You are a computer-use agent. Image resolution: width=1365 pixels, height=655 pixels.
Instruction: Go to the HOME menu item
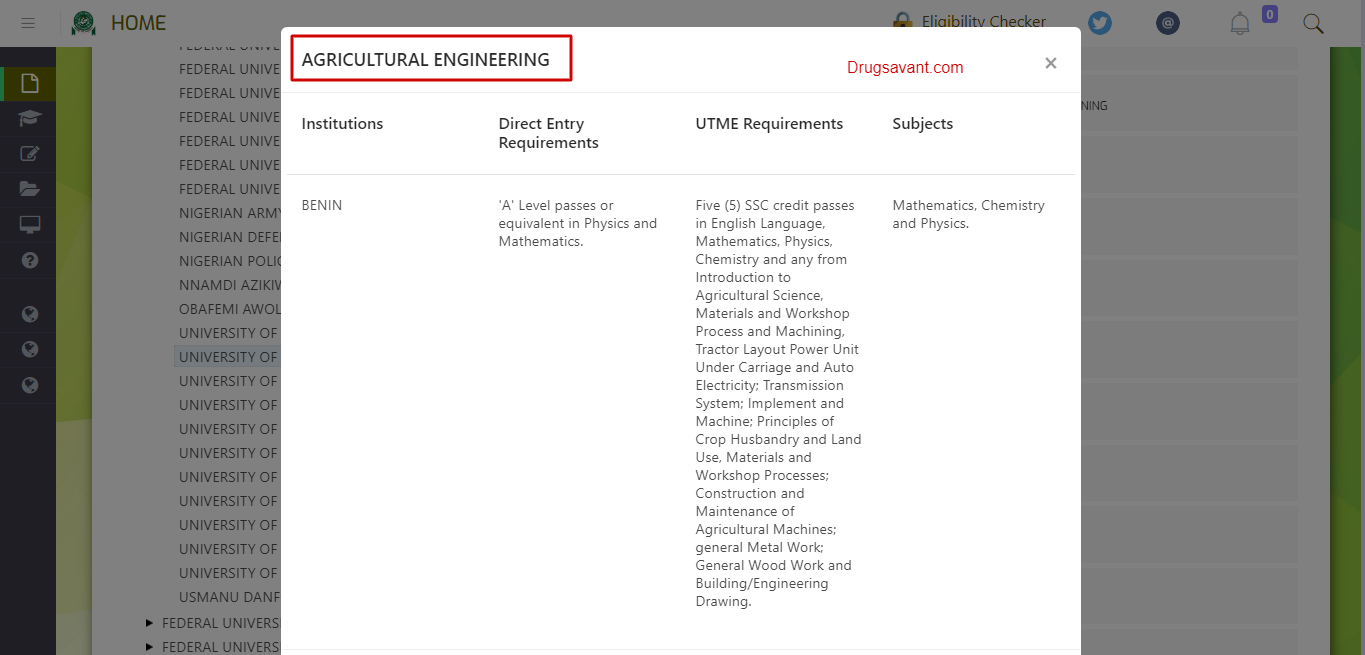[139, 22]
